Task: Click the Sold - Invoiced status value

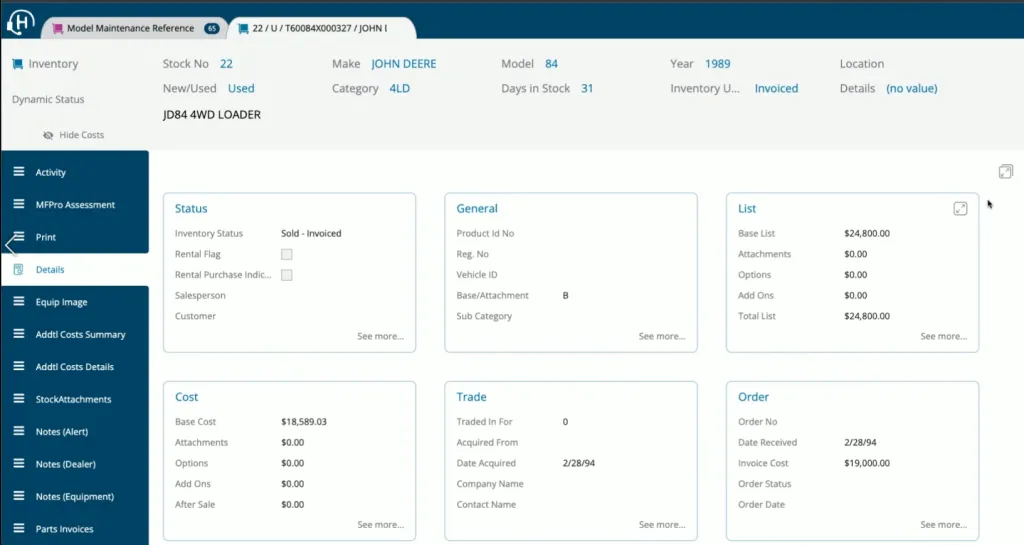Action: (x=311, y=233)
